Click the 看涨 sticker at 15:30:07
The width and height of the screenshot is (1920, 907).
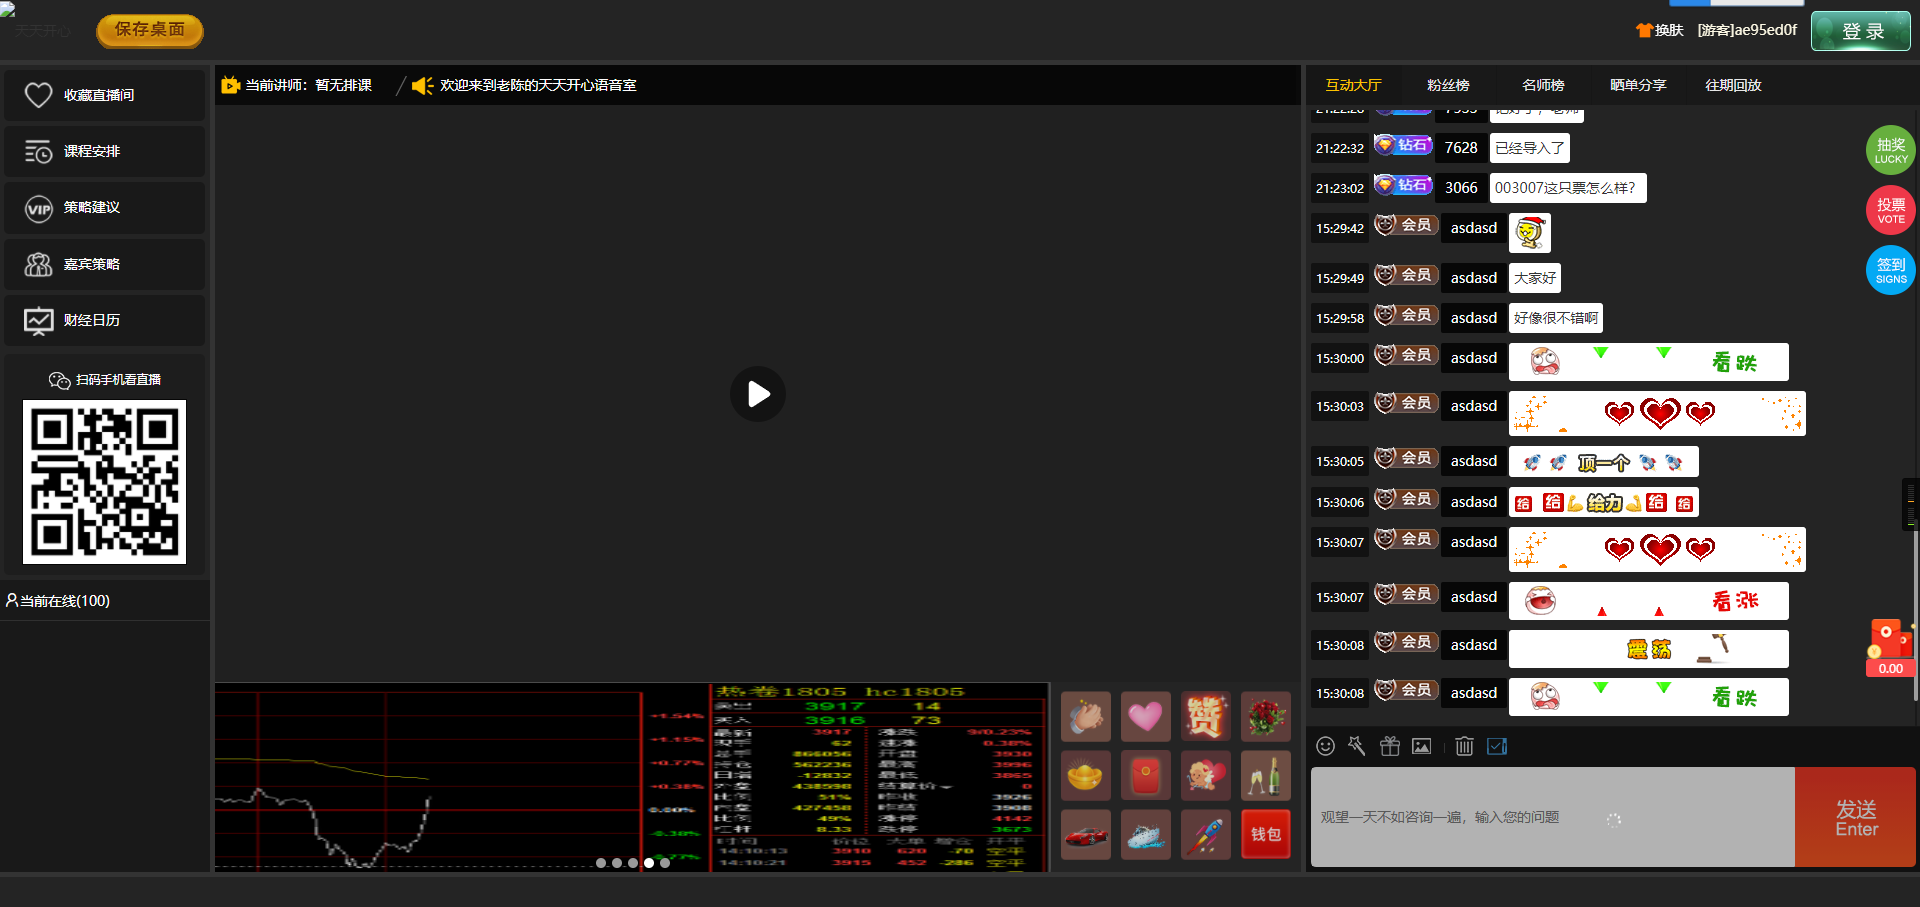[x=1648, y=601]
